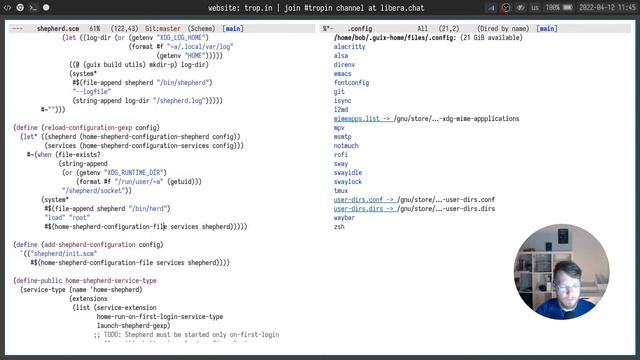Open the l2md directory in Dired
The image size is (640, 360).
click(341, 109)
